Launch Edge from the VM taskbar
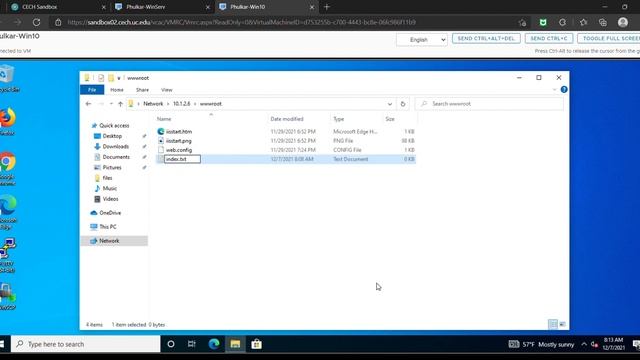The width and height of the screenshot is (640, 360). (214, 344)
